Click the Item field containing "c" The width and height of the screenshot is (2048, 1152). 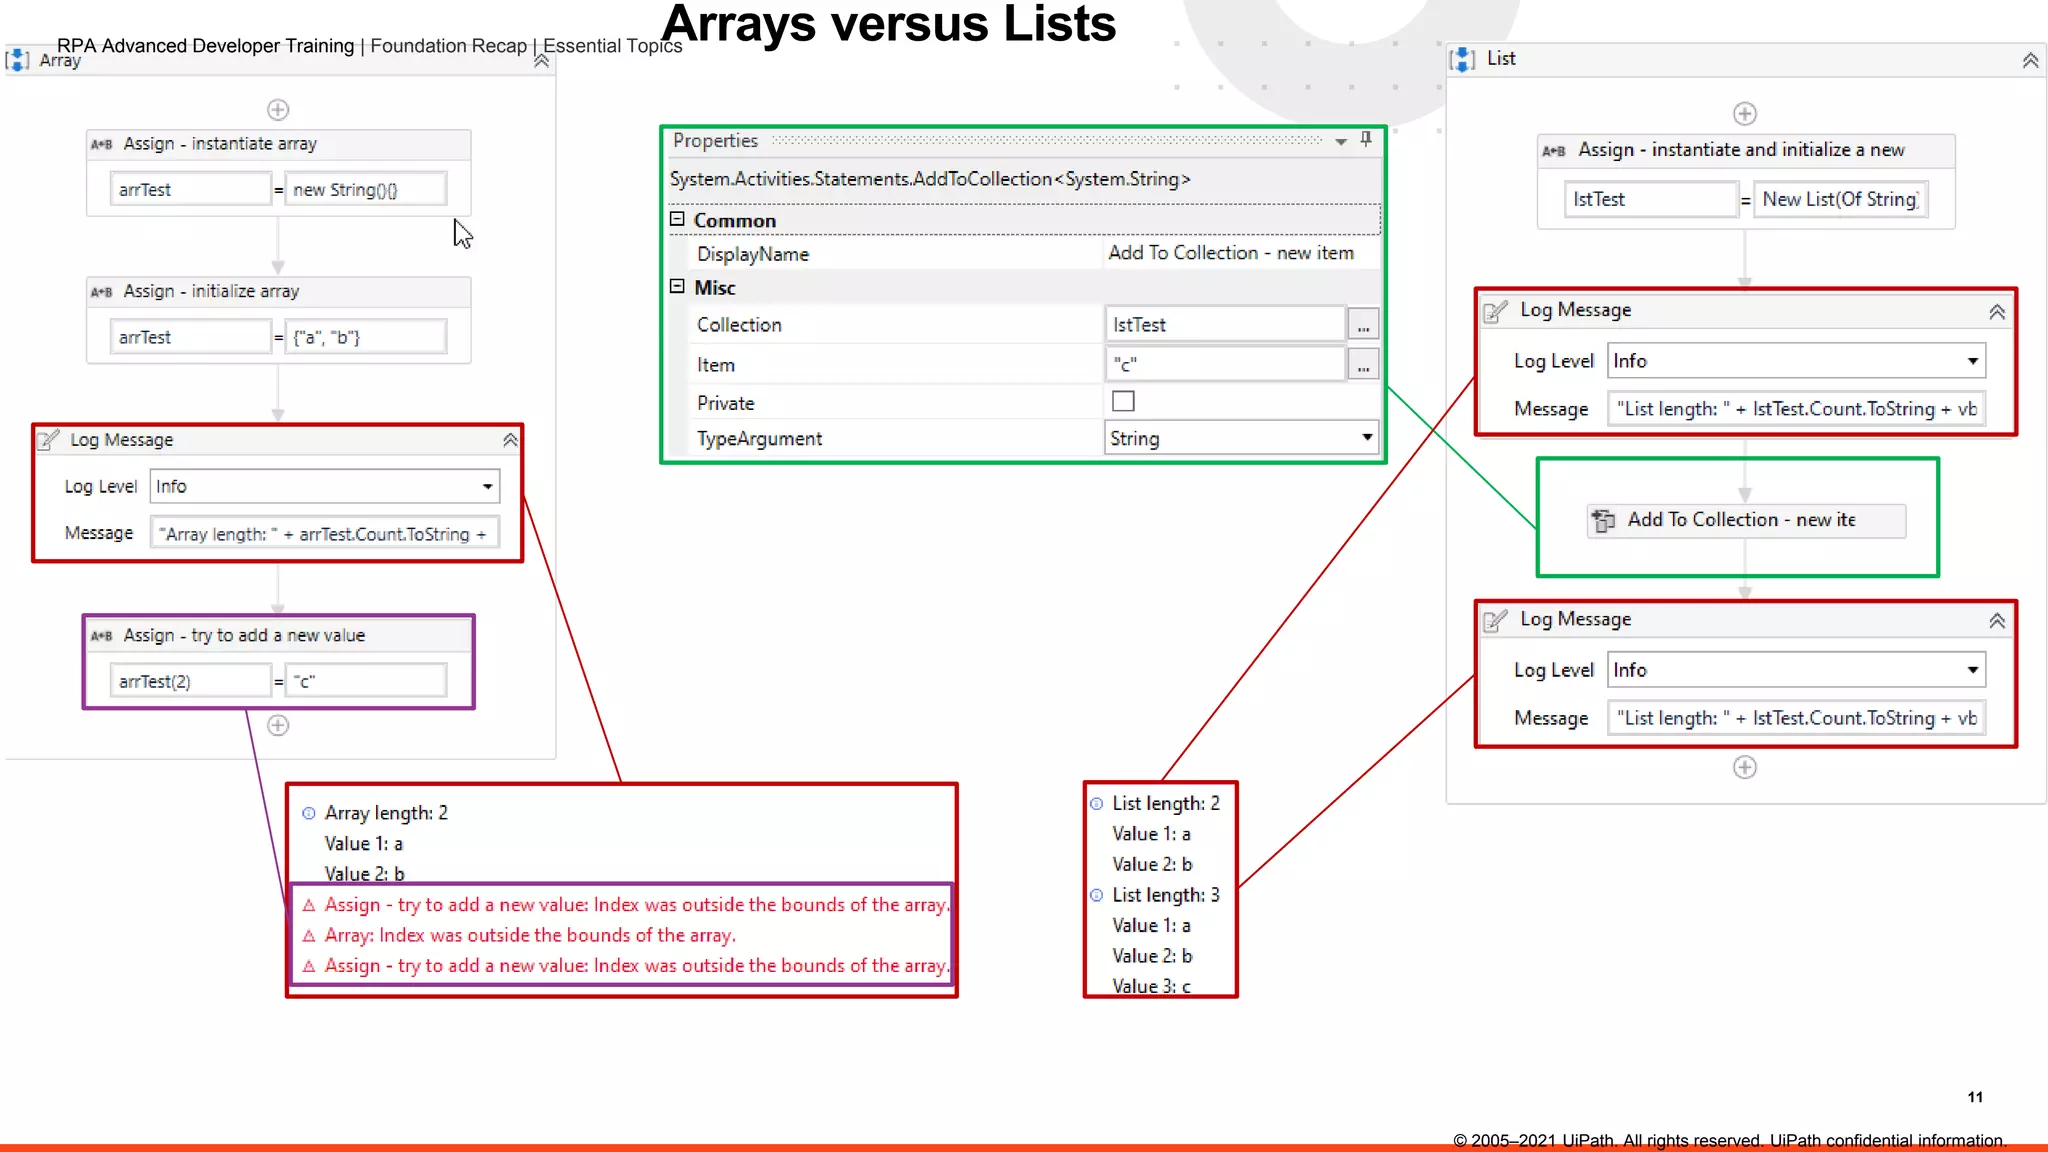[1225, 365]
